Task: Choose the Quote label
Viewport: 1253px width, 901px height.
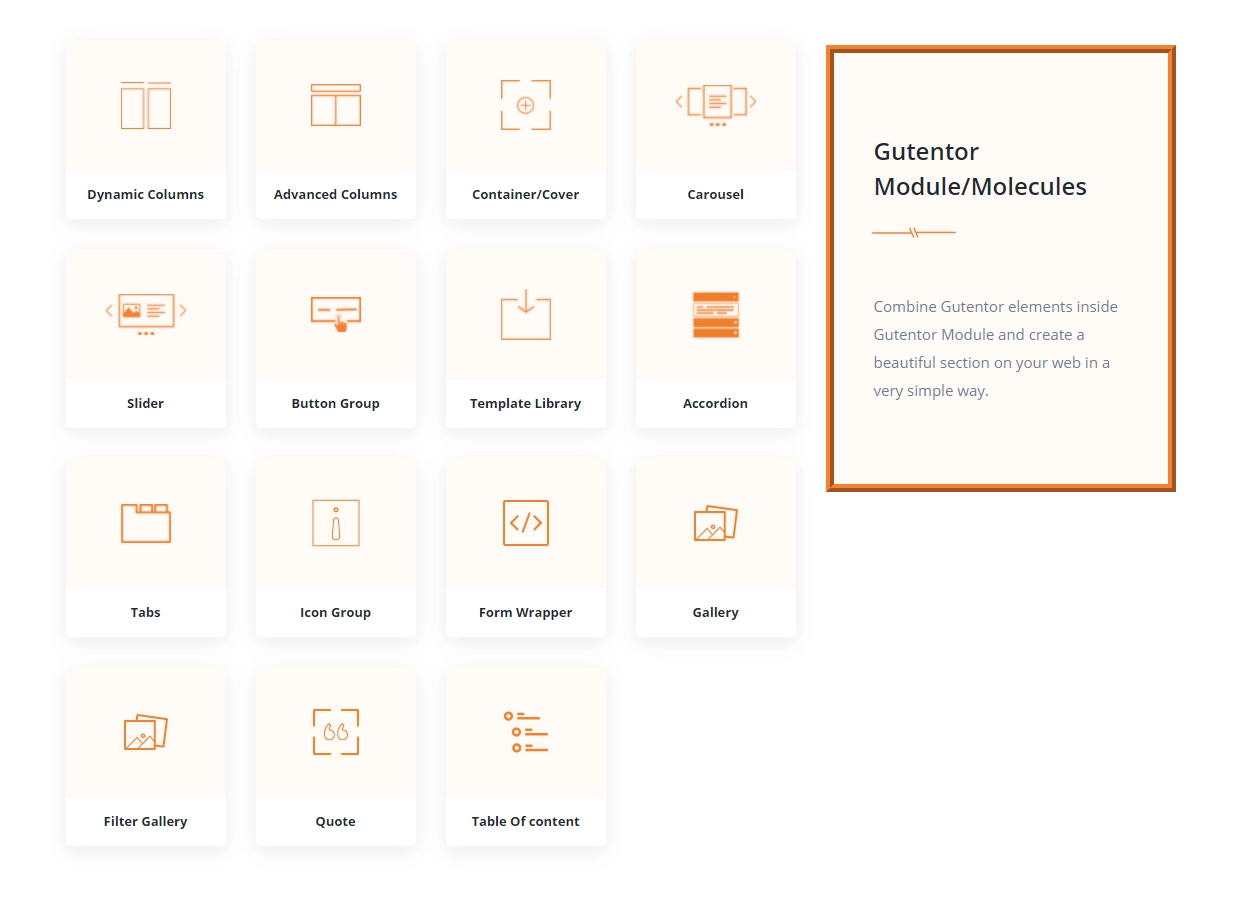Action: point(336,822)
